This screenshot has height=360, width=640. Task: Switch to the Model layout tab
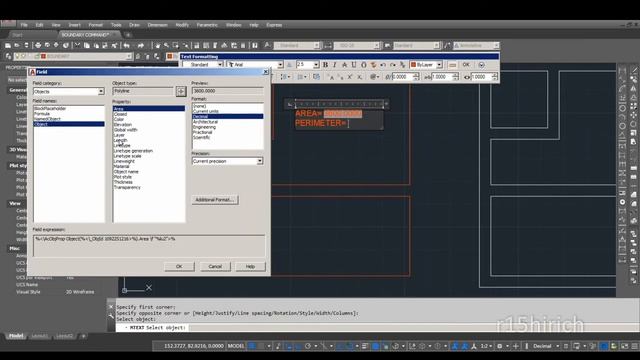click(16, 336)
